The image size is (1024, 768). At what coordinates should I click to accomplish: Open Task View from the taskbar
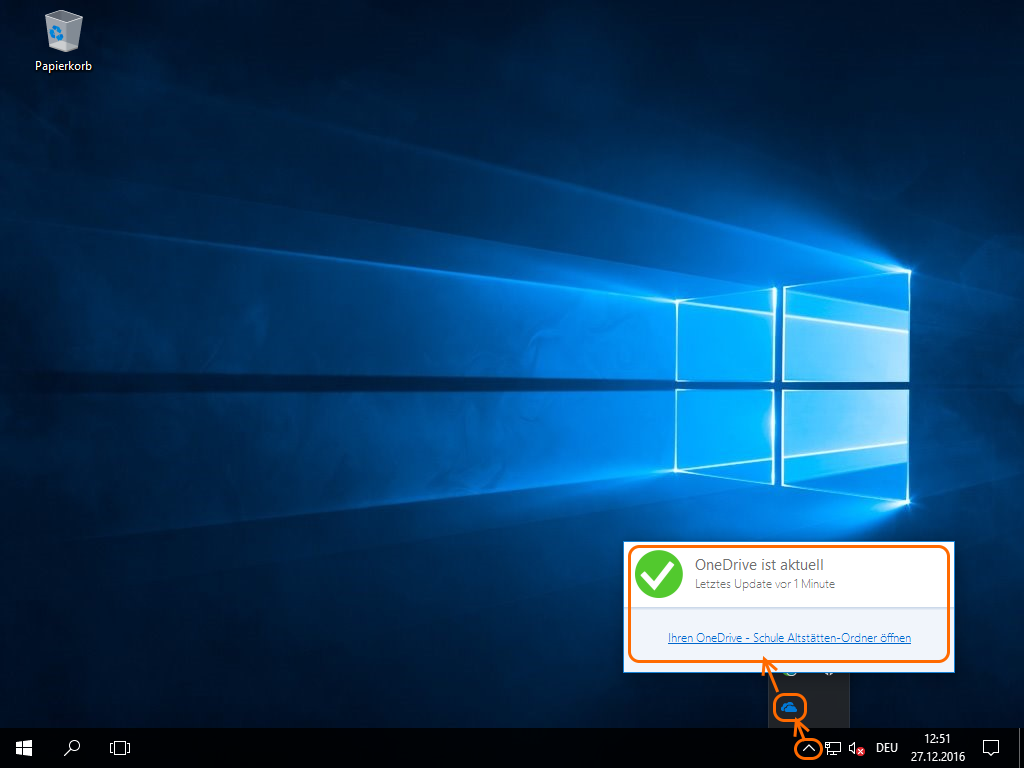pyautogui.click(x=120, y=747)
